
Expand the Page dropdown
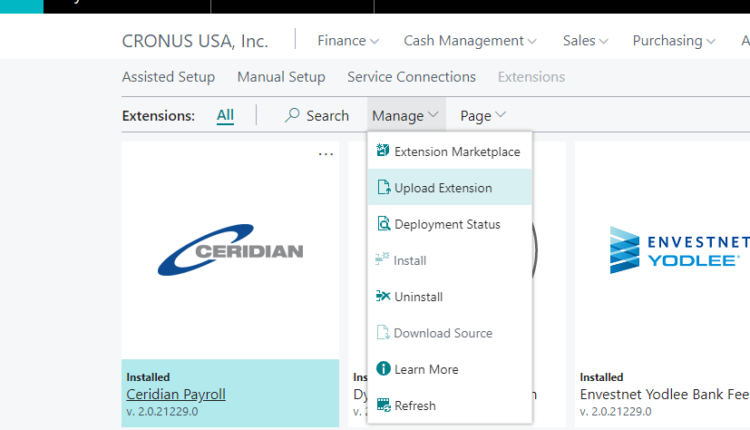pyautogui.click(x=483, y=116)
